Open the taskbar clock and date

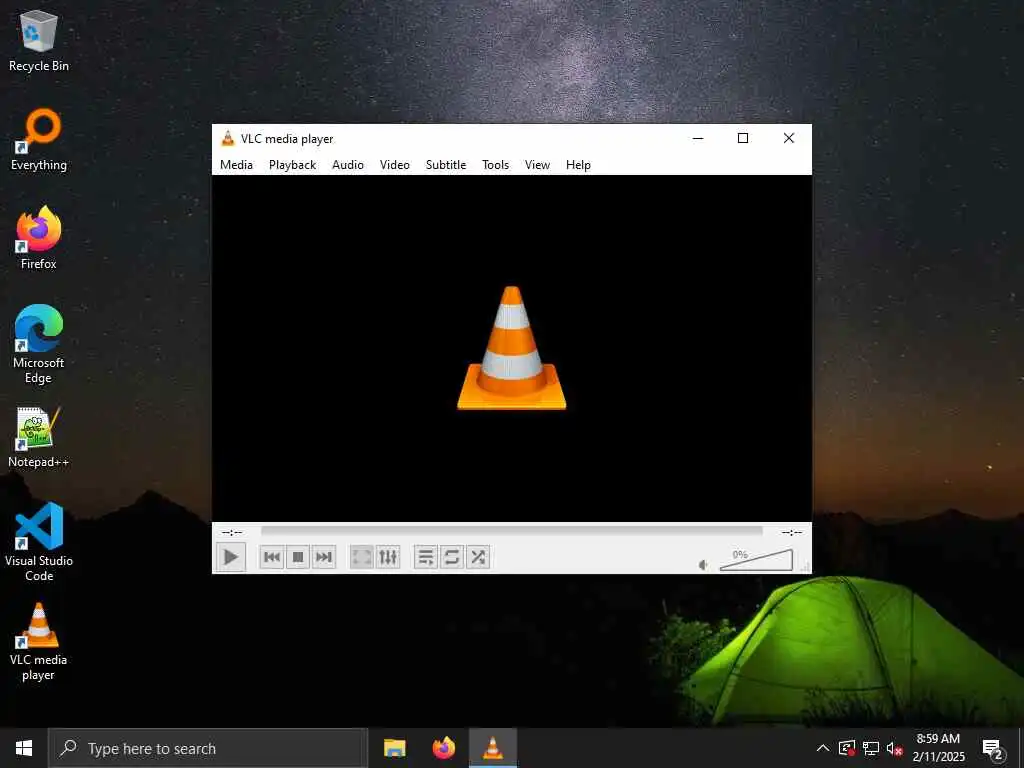coord(938,748)
